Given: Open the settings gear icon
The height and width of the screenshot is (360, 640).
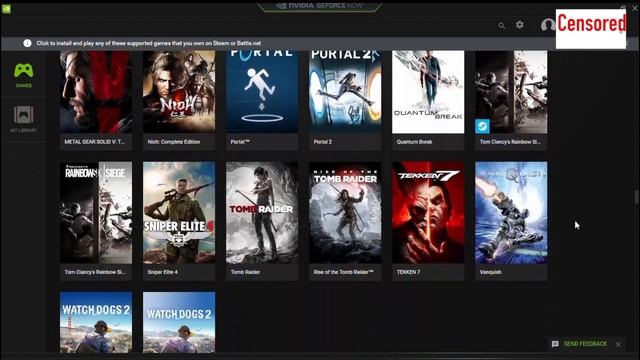Looking at the screenshot, I should click(520, 25).
